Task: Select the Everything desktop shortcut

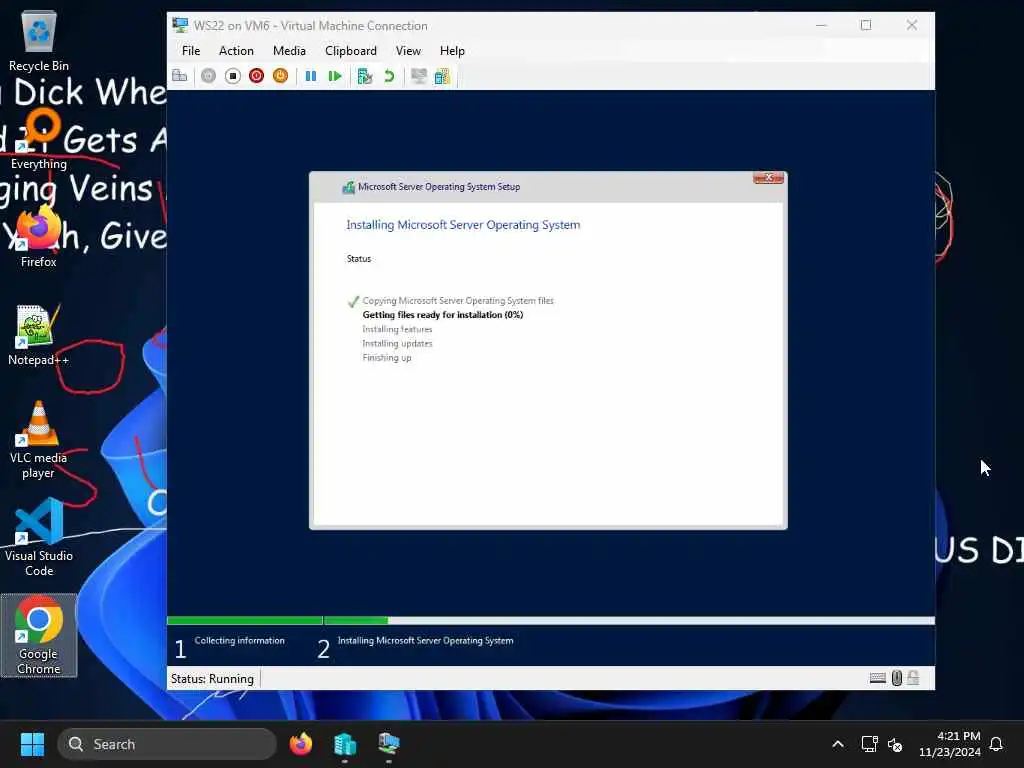Action: coord(39,140)
